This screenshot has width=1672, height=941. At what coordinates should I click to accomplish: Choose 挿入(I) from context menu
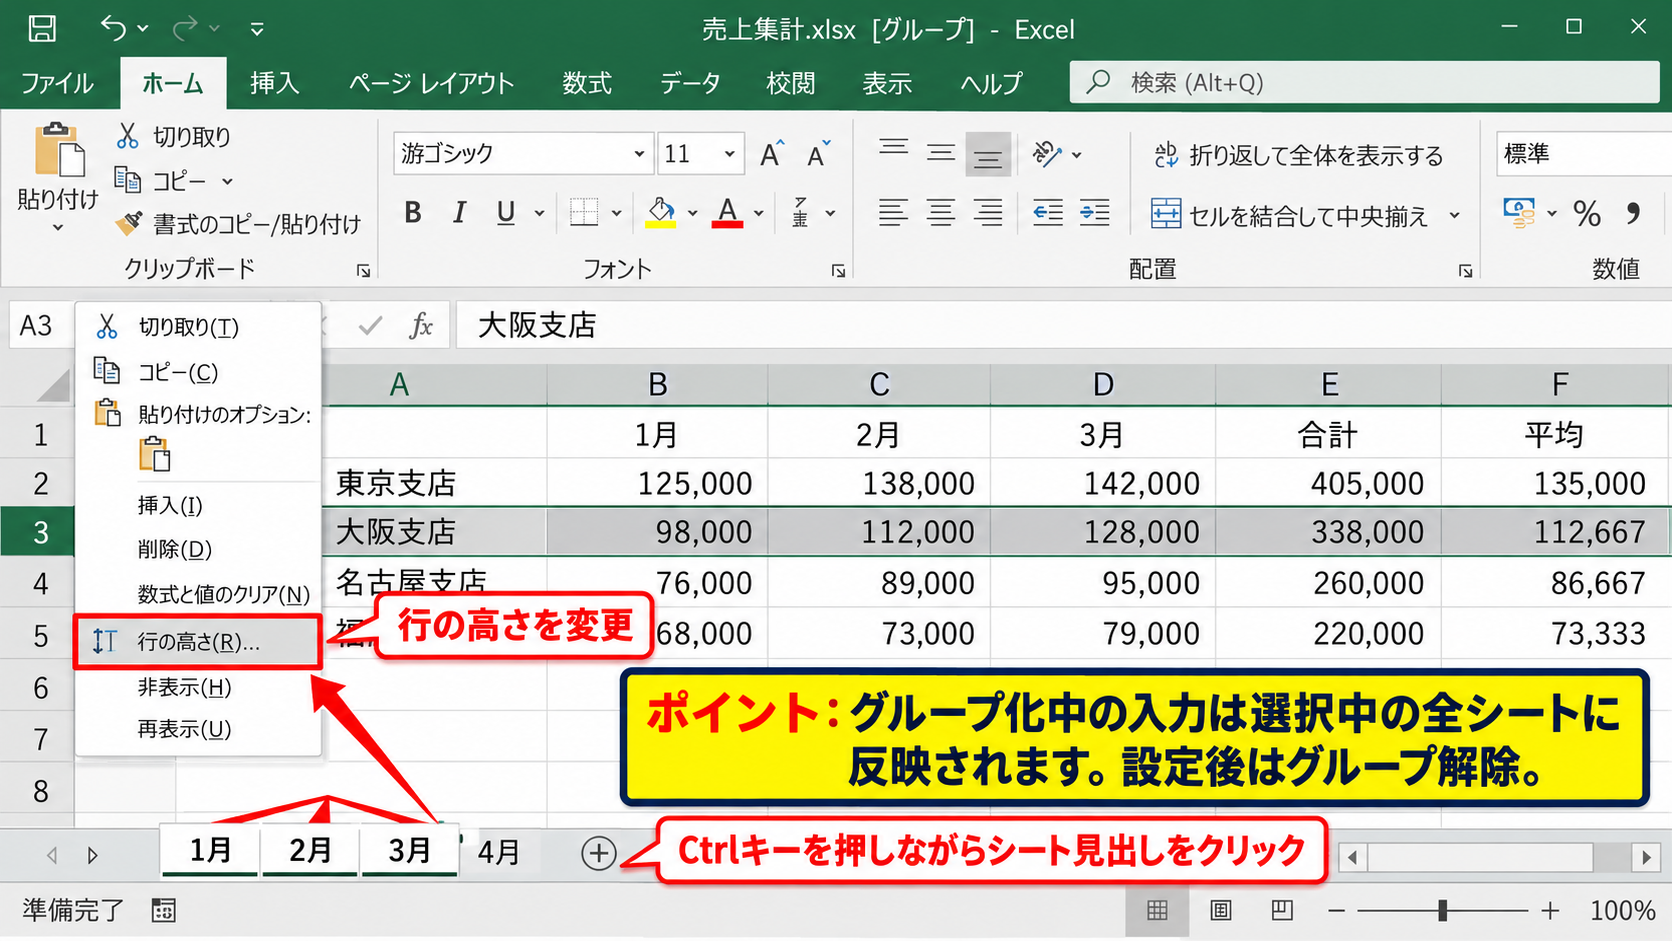coord(198,505)
